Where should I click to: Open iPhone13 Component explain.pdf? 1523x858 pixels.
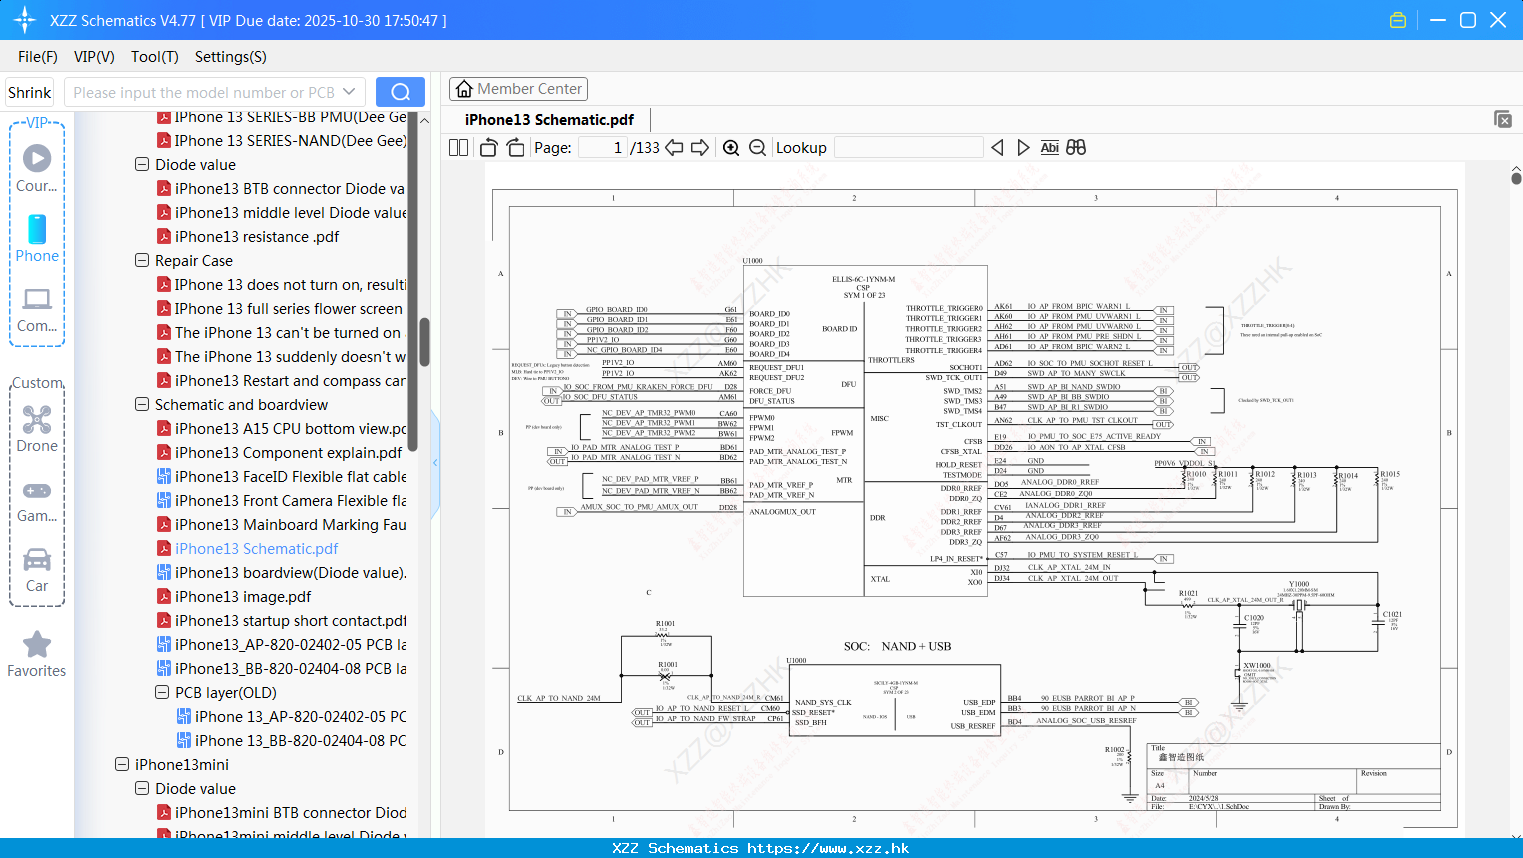(280, 452)
